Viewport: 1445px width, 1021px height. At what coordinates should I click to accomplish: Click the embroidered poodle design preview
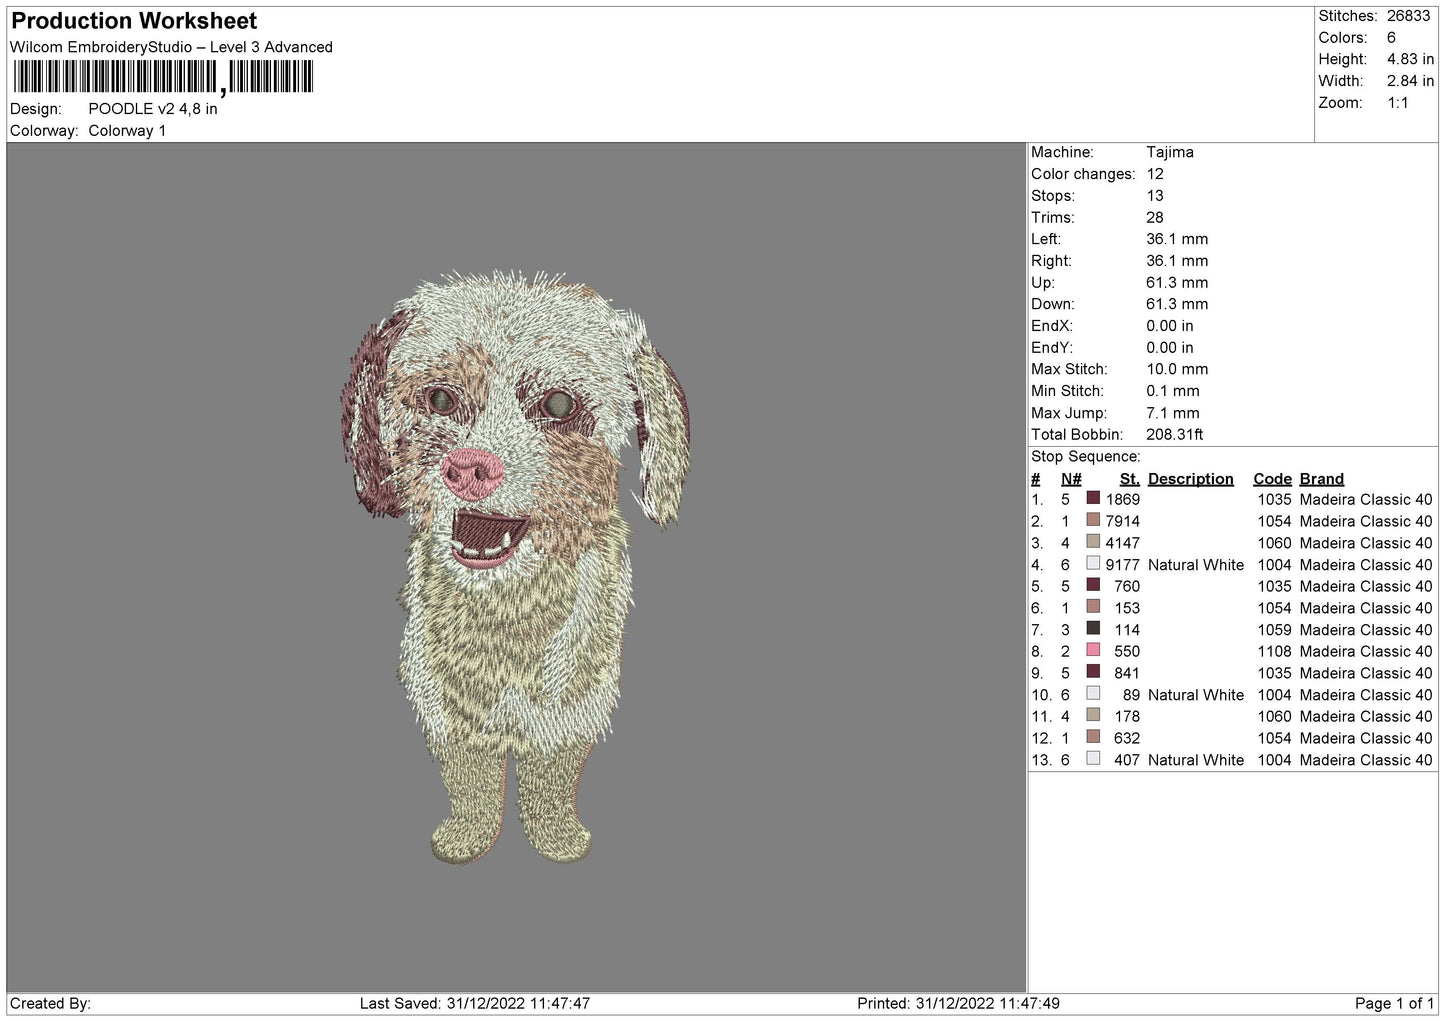516,566
